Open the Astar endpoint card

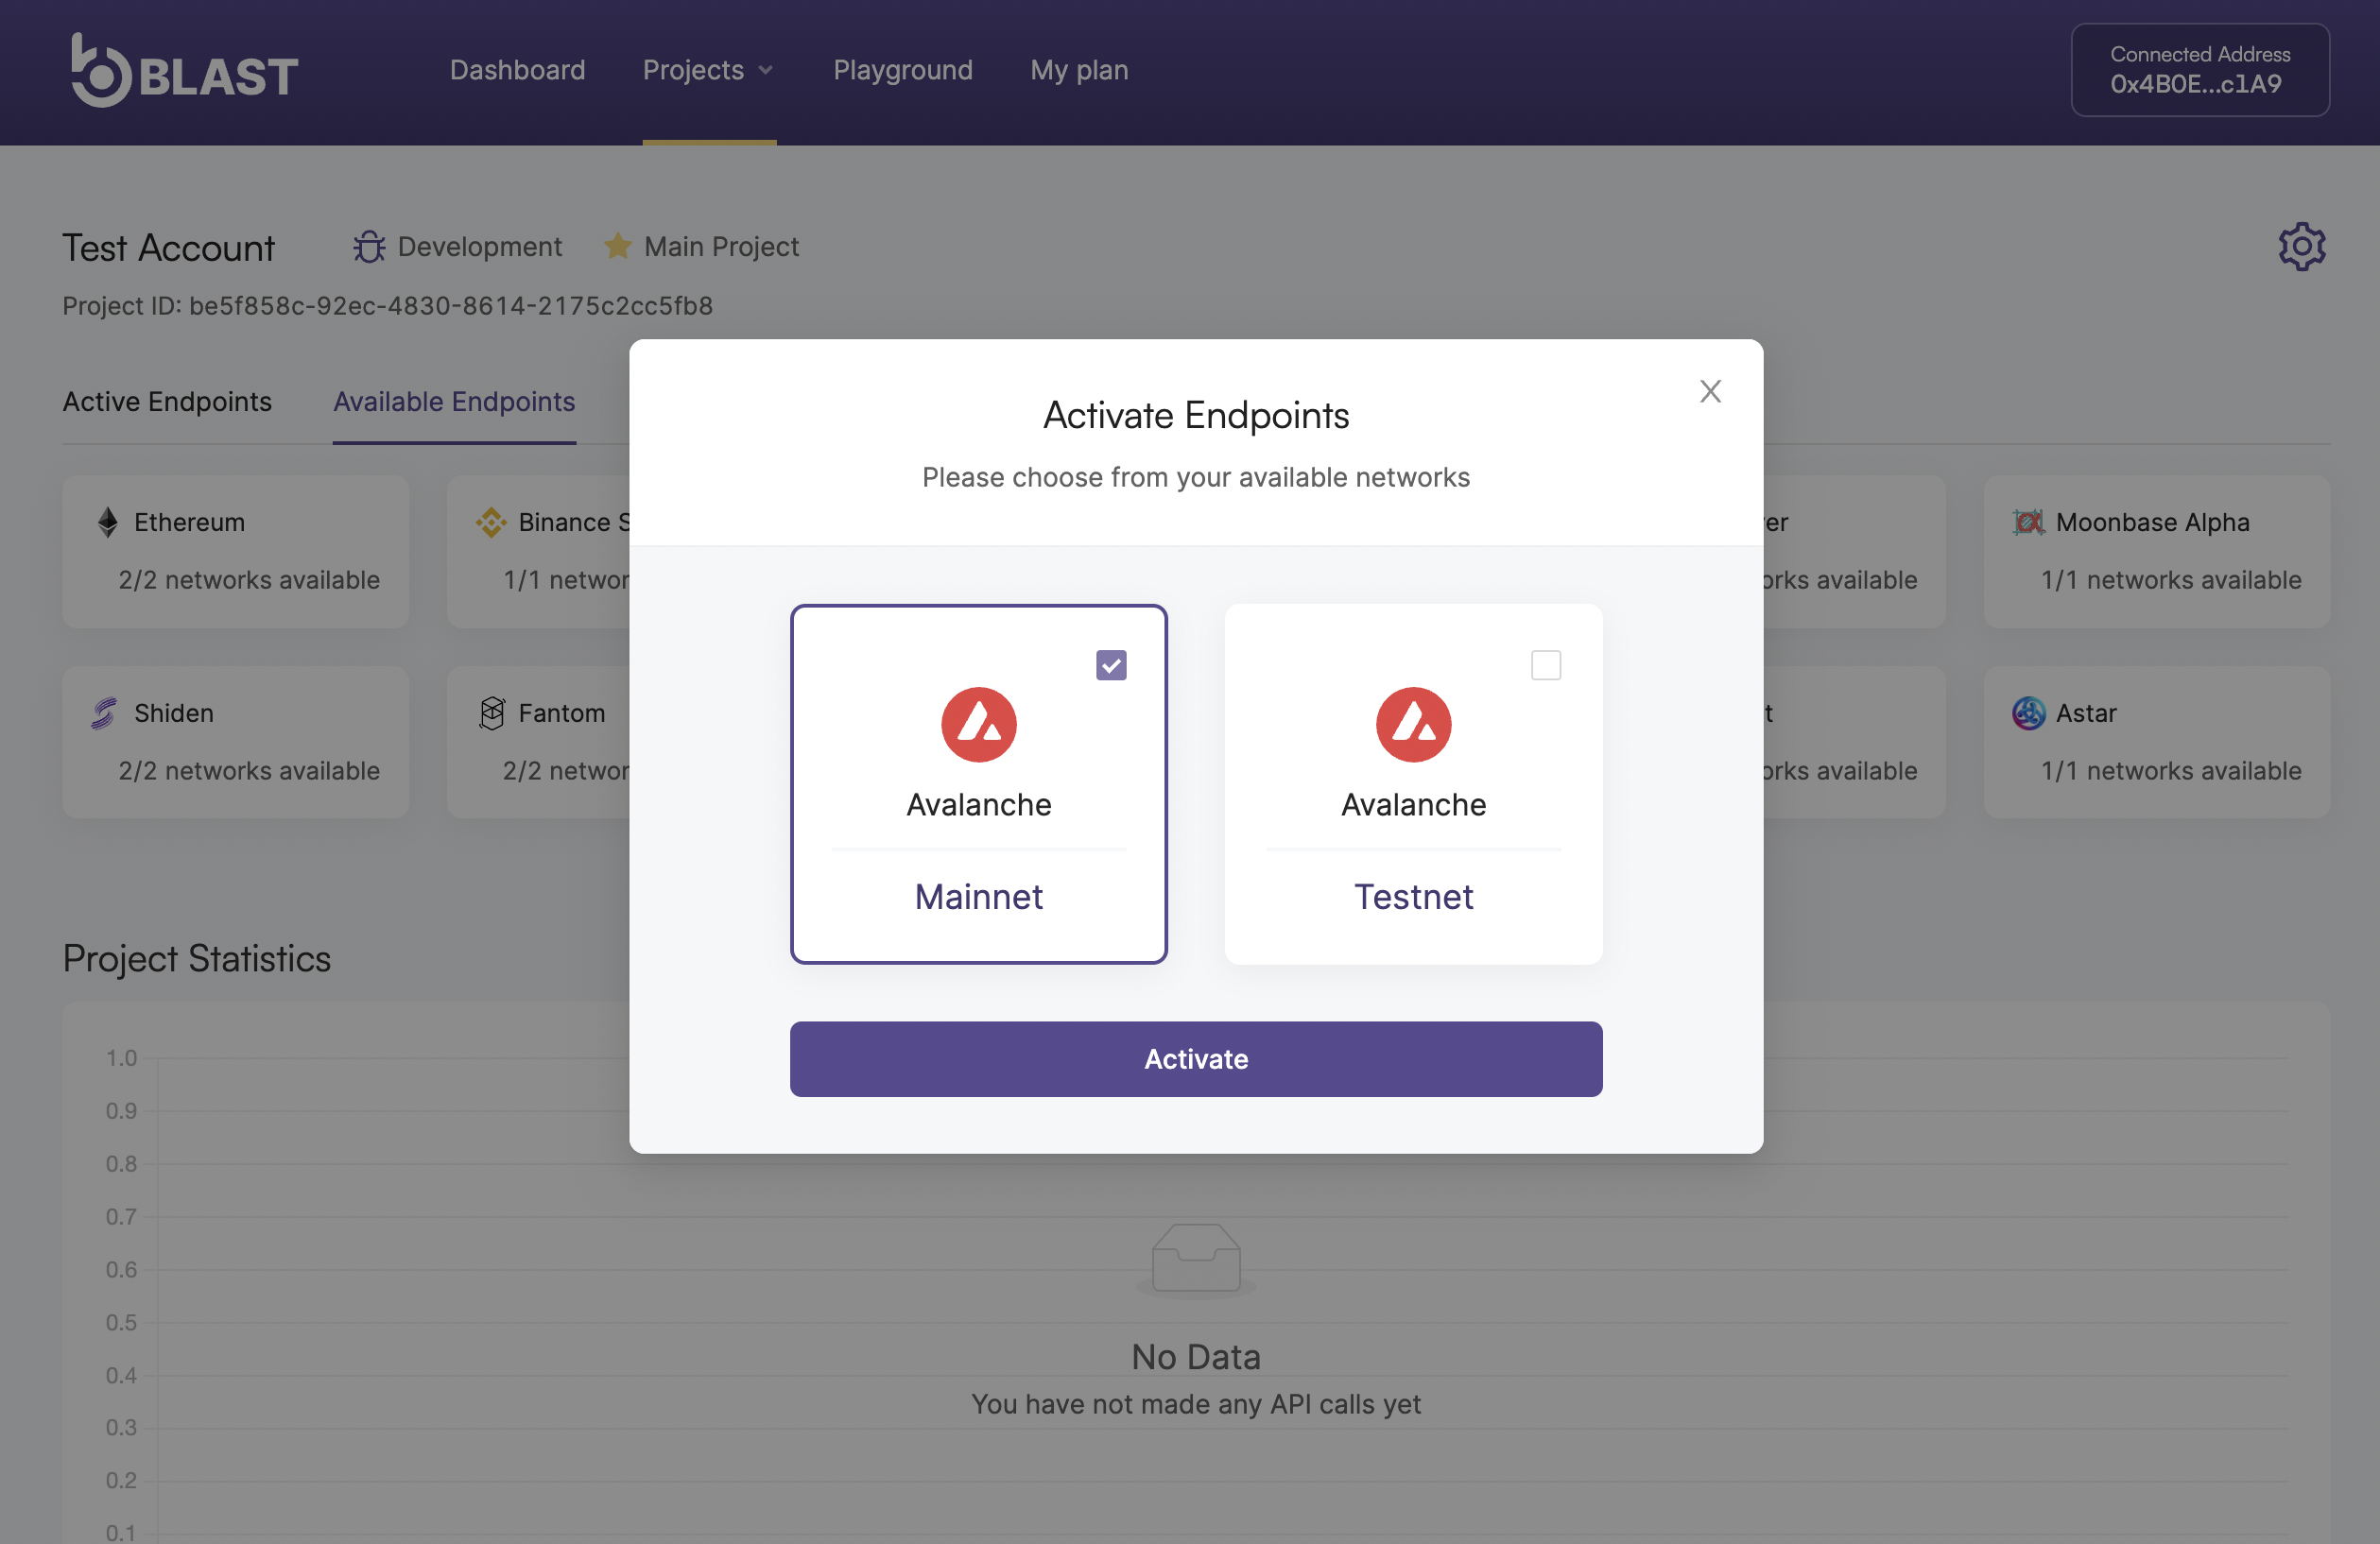pos(2157,742)
